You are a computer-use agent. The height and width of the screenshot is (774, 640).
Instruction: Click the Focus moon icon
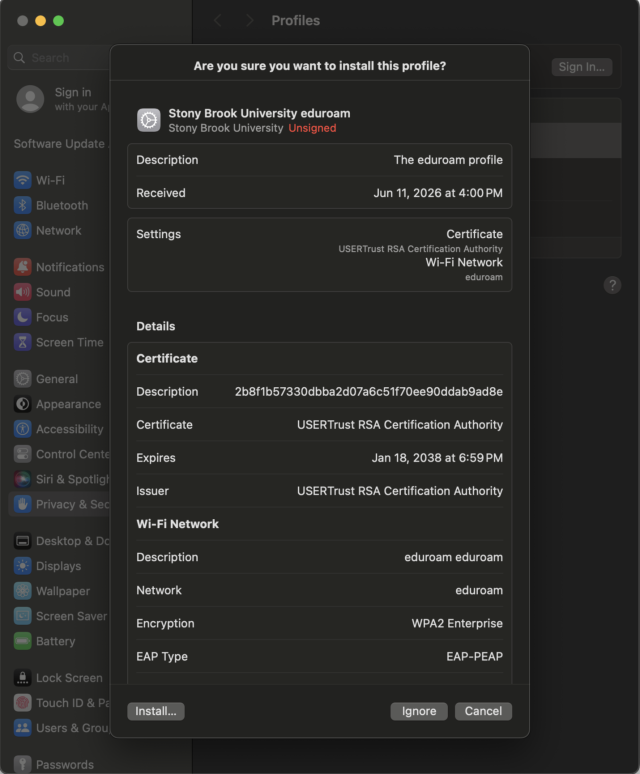(22, 317)
